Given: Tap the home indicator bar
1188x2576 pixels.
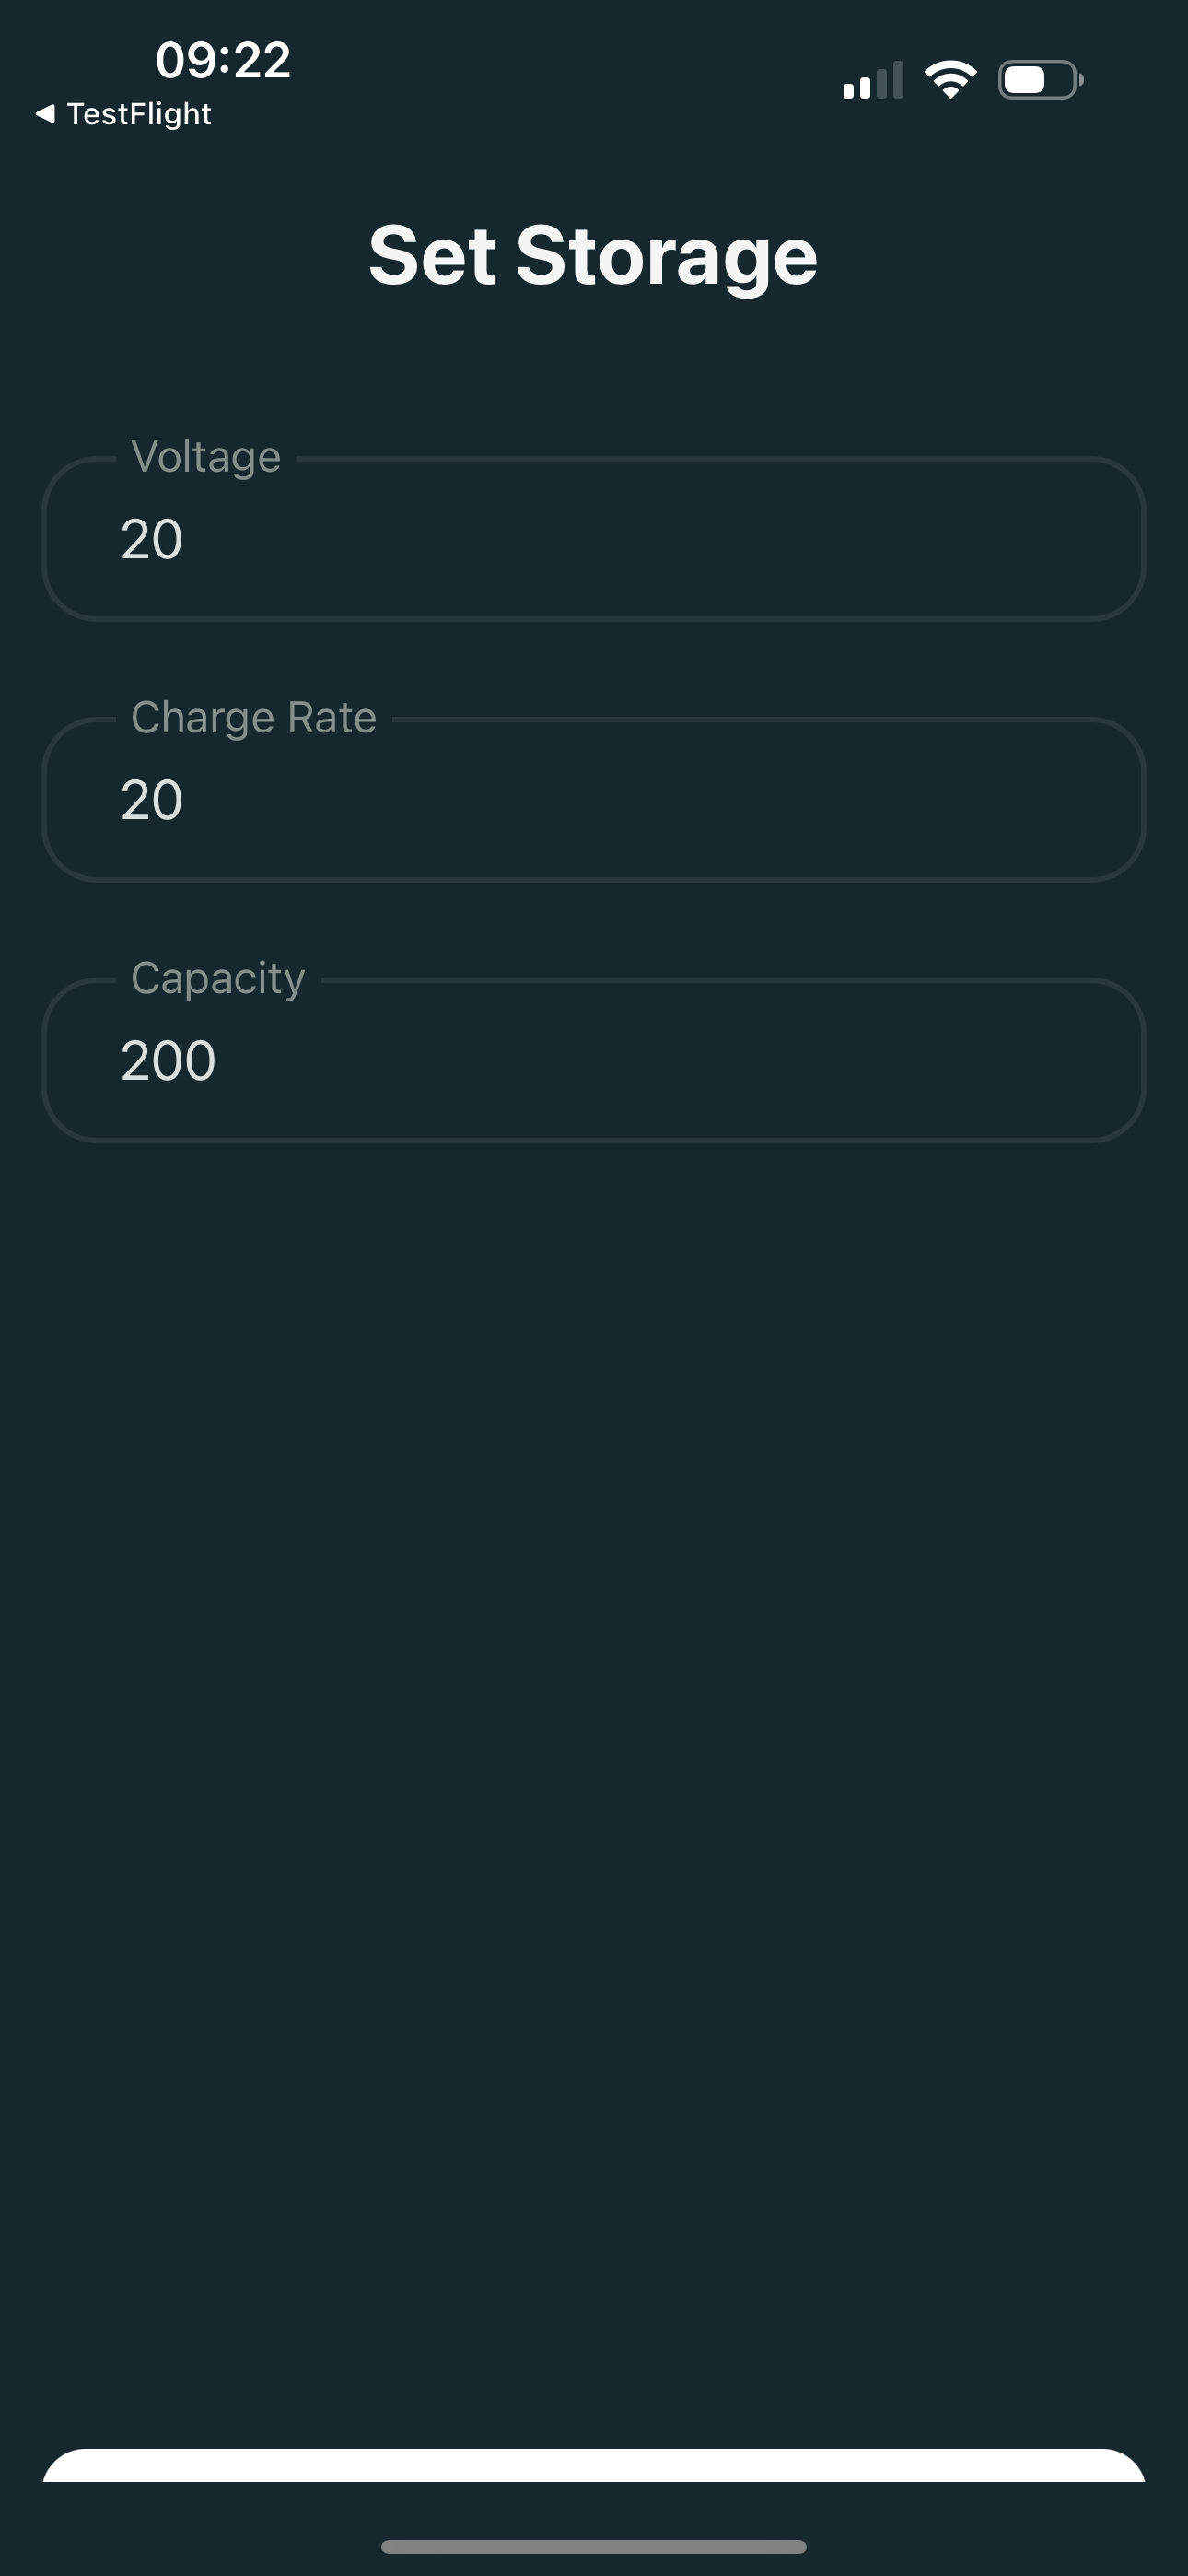Looking at the screenshot, I should (594, 2546).
